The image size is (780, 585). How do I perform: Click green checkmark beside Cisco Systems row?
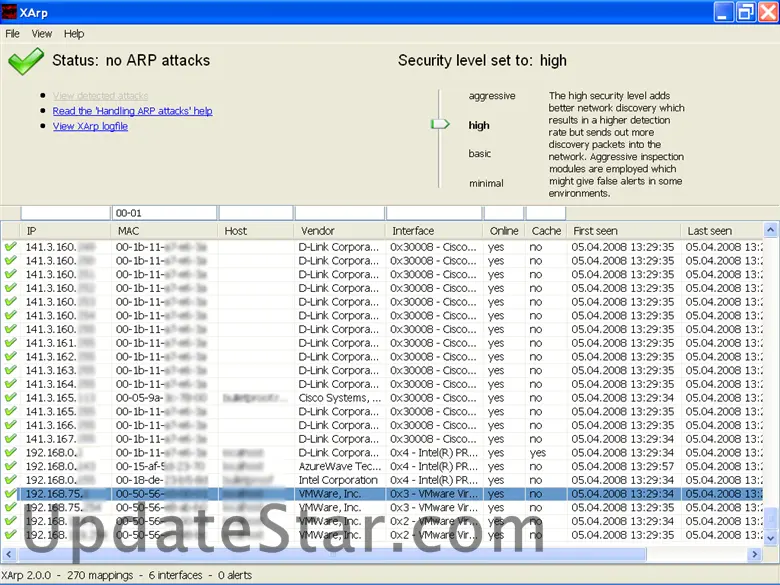pyautogui.click(x=11, y=398)
